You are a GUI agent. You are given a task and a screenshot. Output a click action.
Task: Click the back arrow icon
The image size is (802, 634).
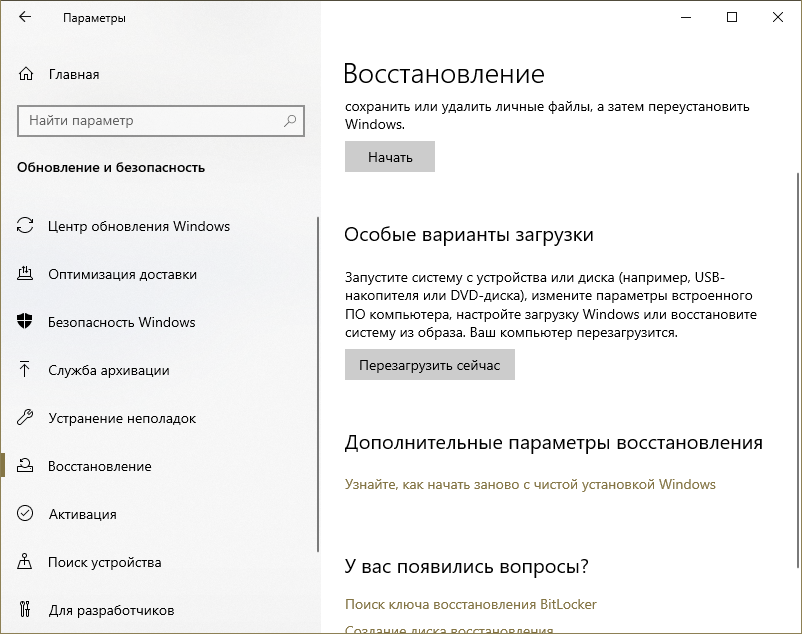click(25, 18)
